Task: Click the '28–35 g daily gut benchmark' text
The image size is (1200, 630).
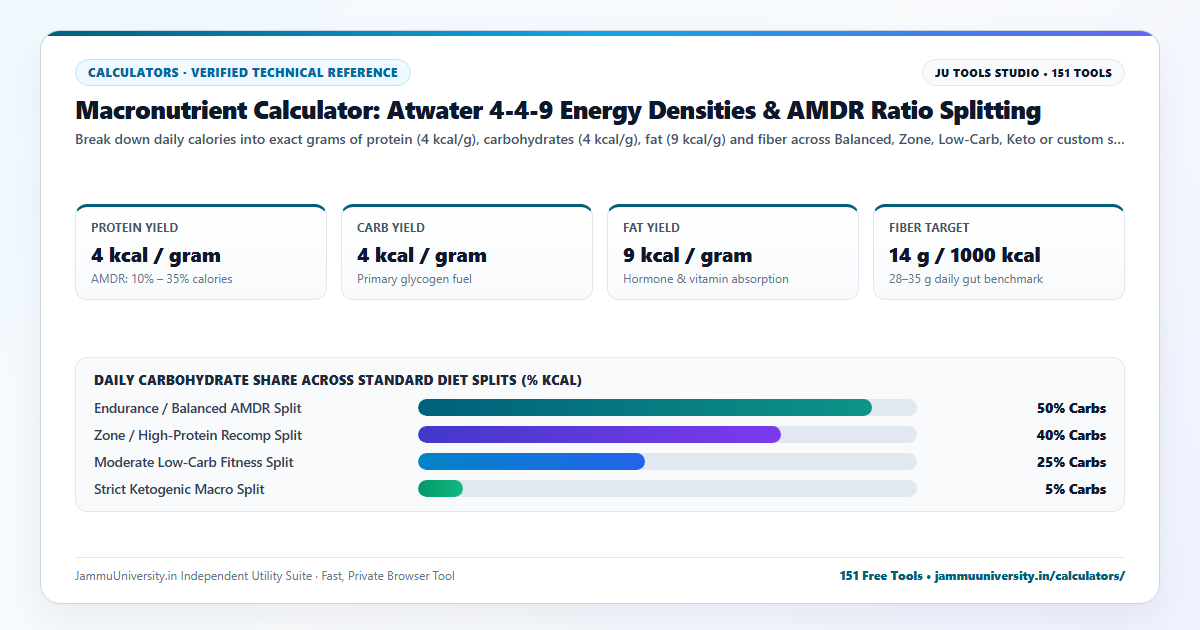Action: (x=966, y=279)
